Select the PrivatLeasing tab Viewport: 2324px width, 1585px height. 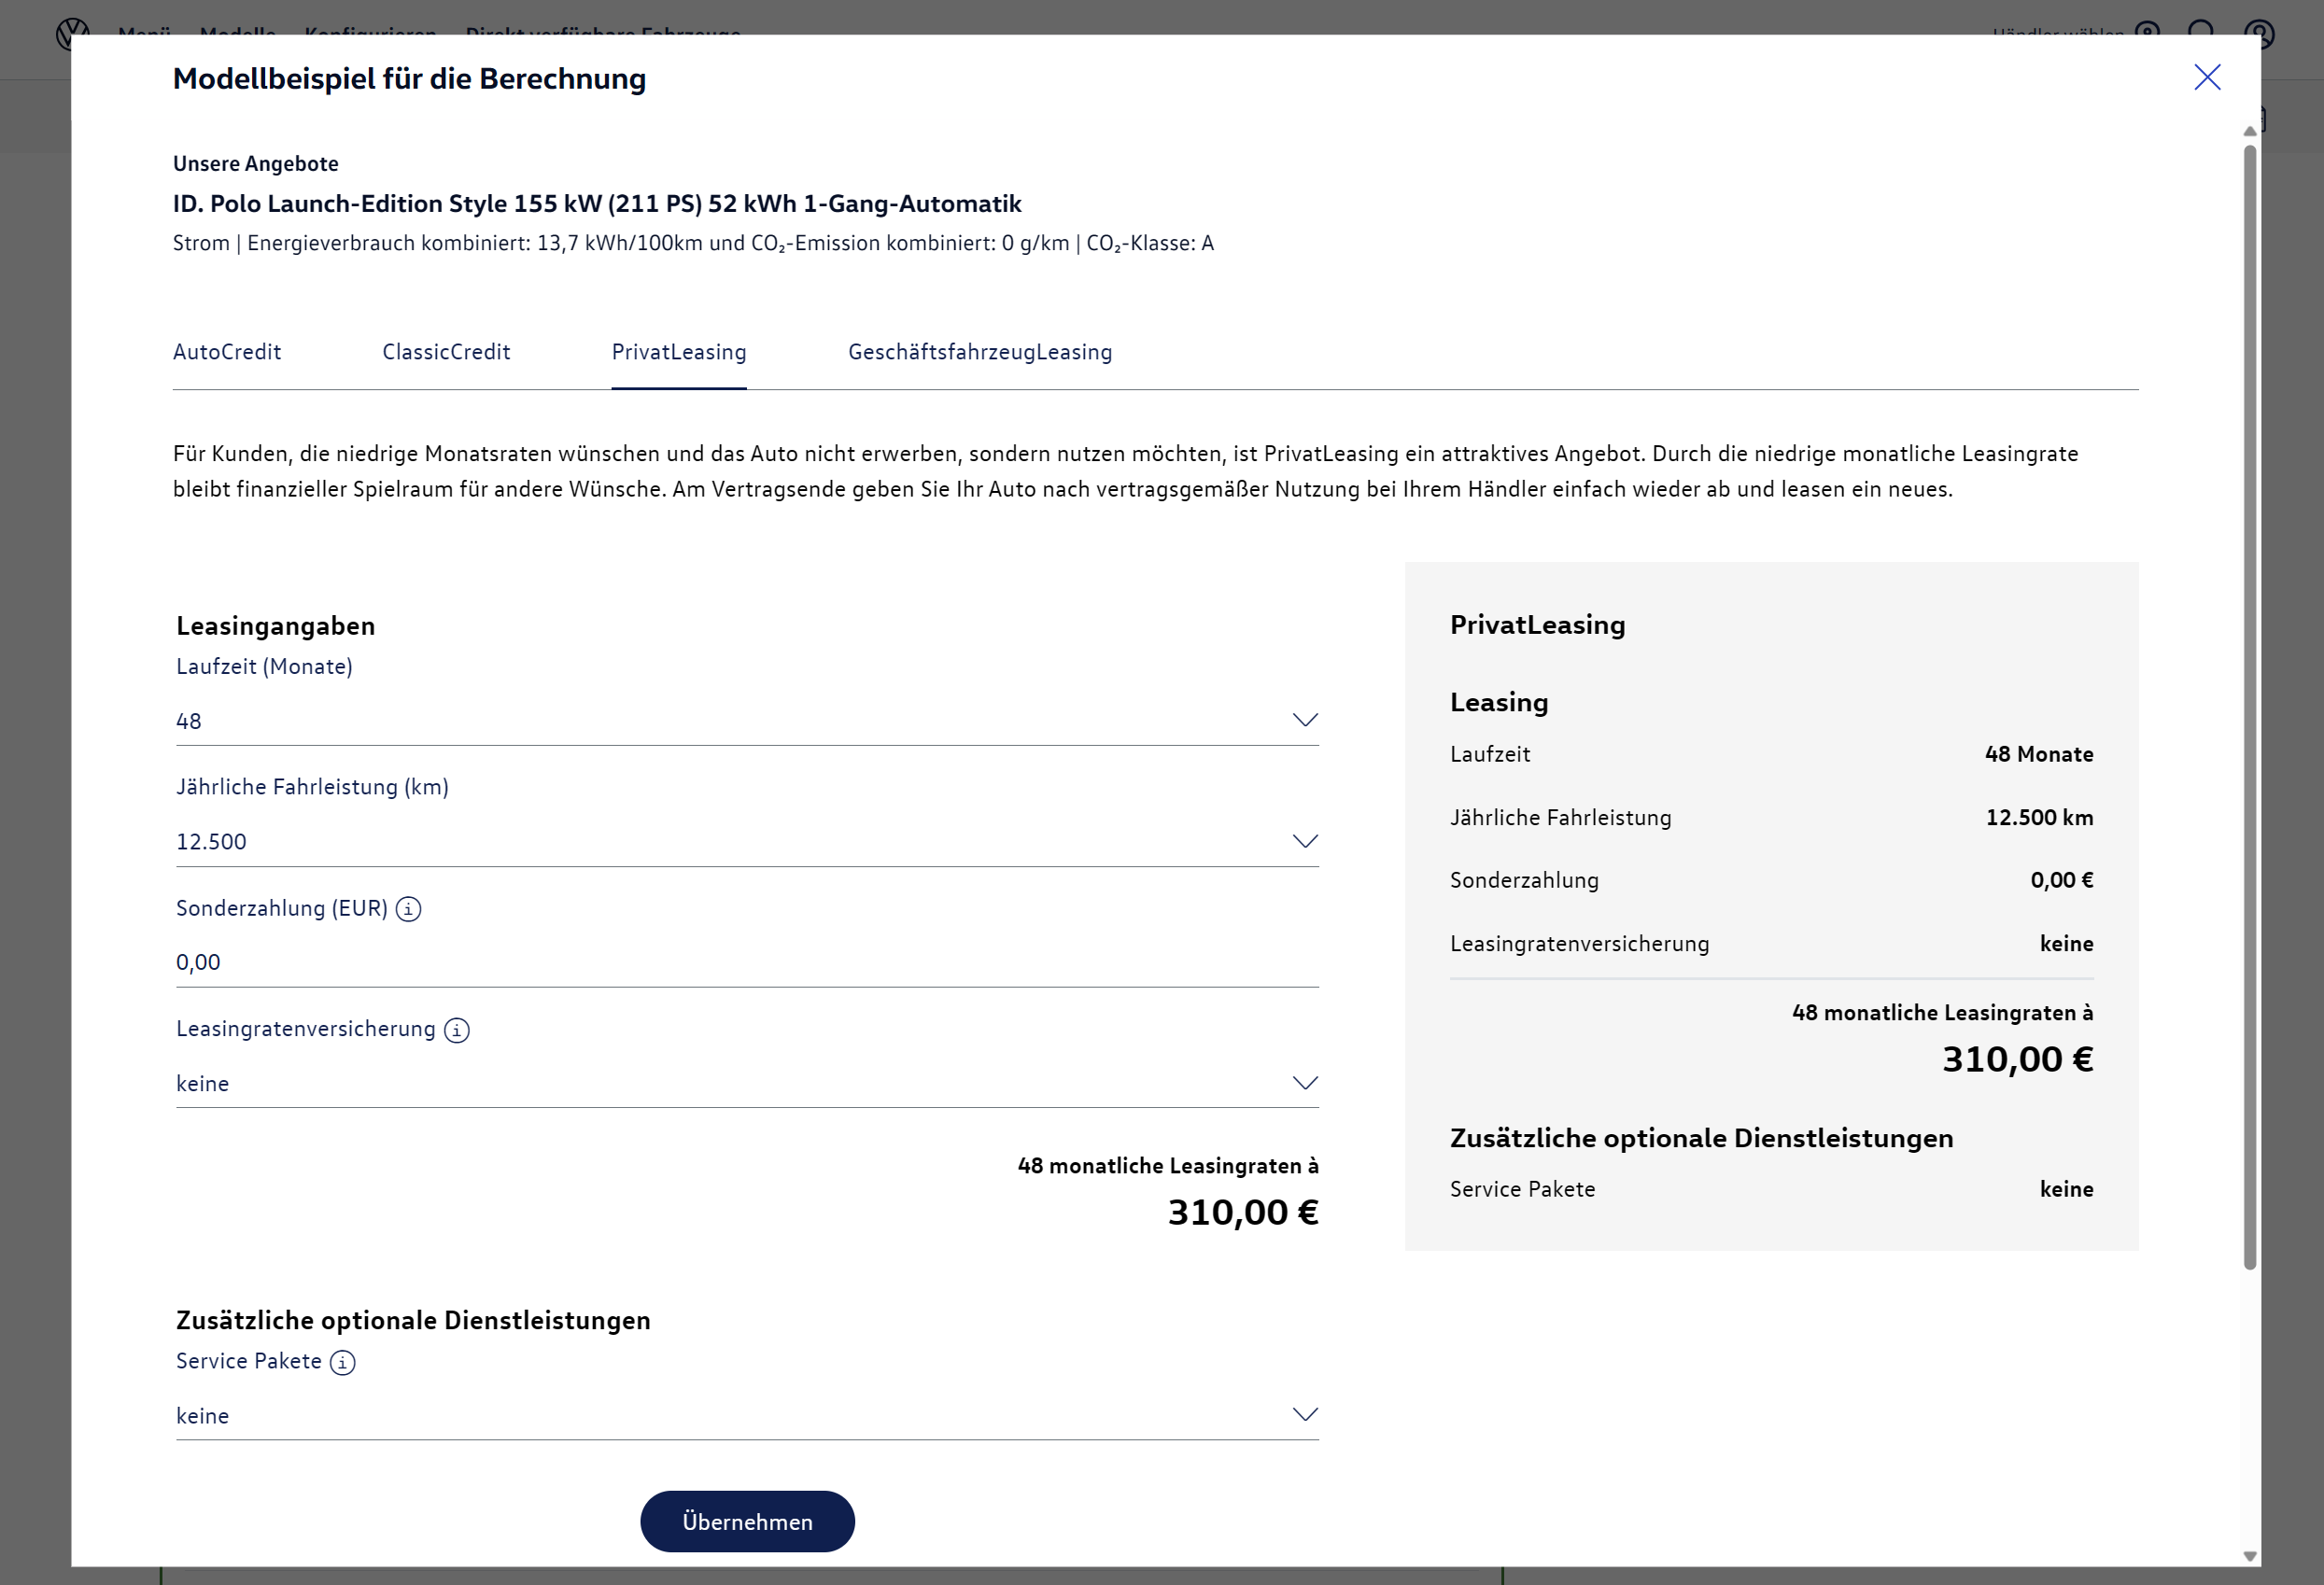pos(679,352)
